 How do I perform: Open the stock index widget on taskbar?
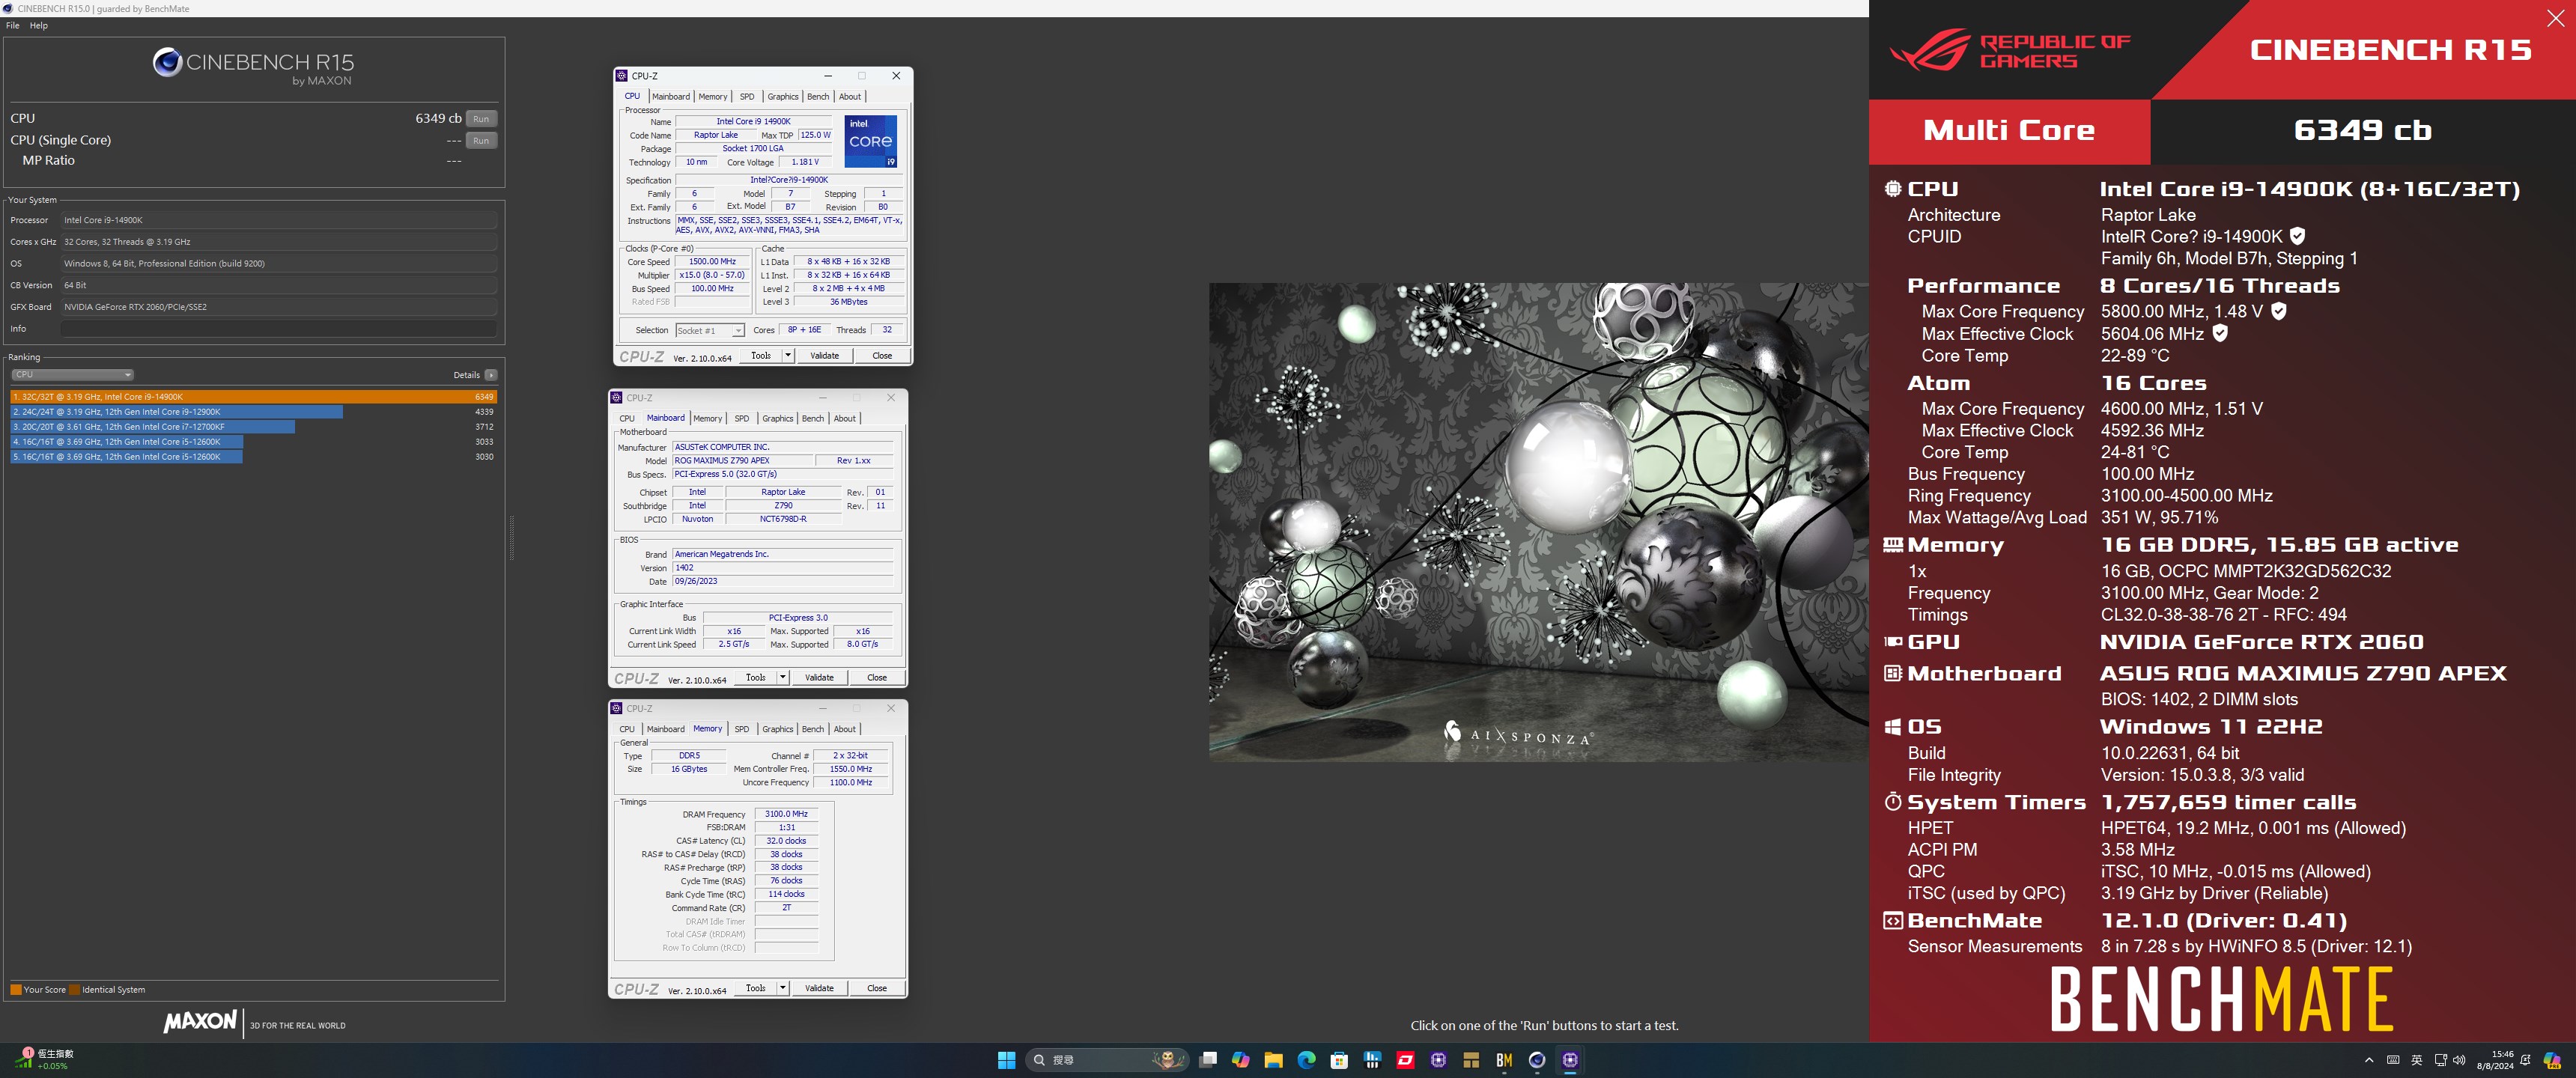(x=46, y=1060)
